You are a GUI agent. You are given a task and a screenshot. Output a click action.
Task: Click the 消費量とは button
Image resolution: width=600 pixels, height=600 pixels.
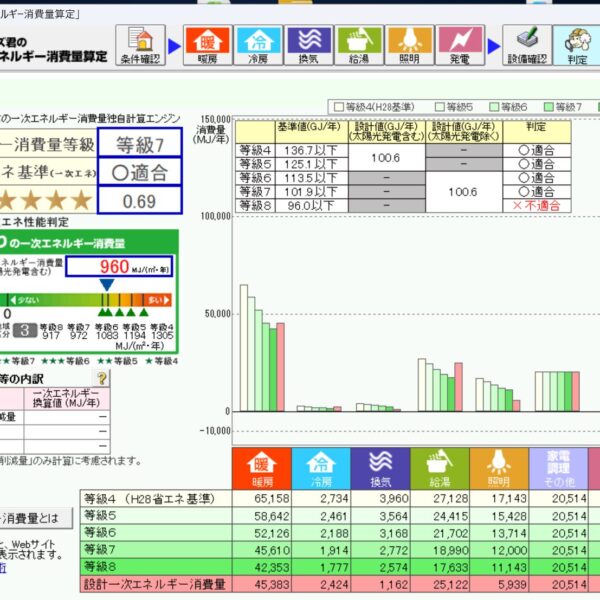36,518
